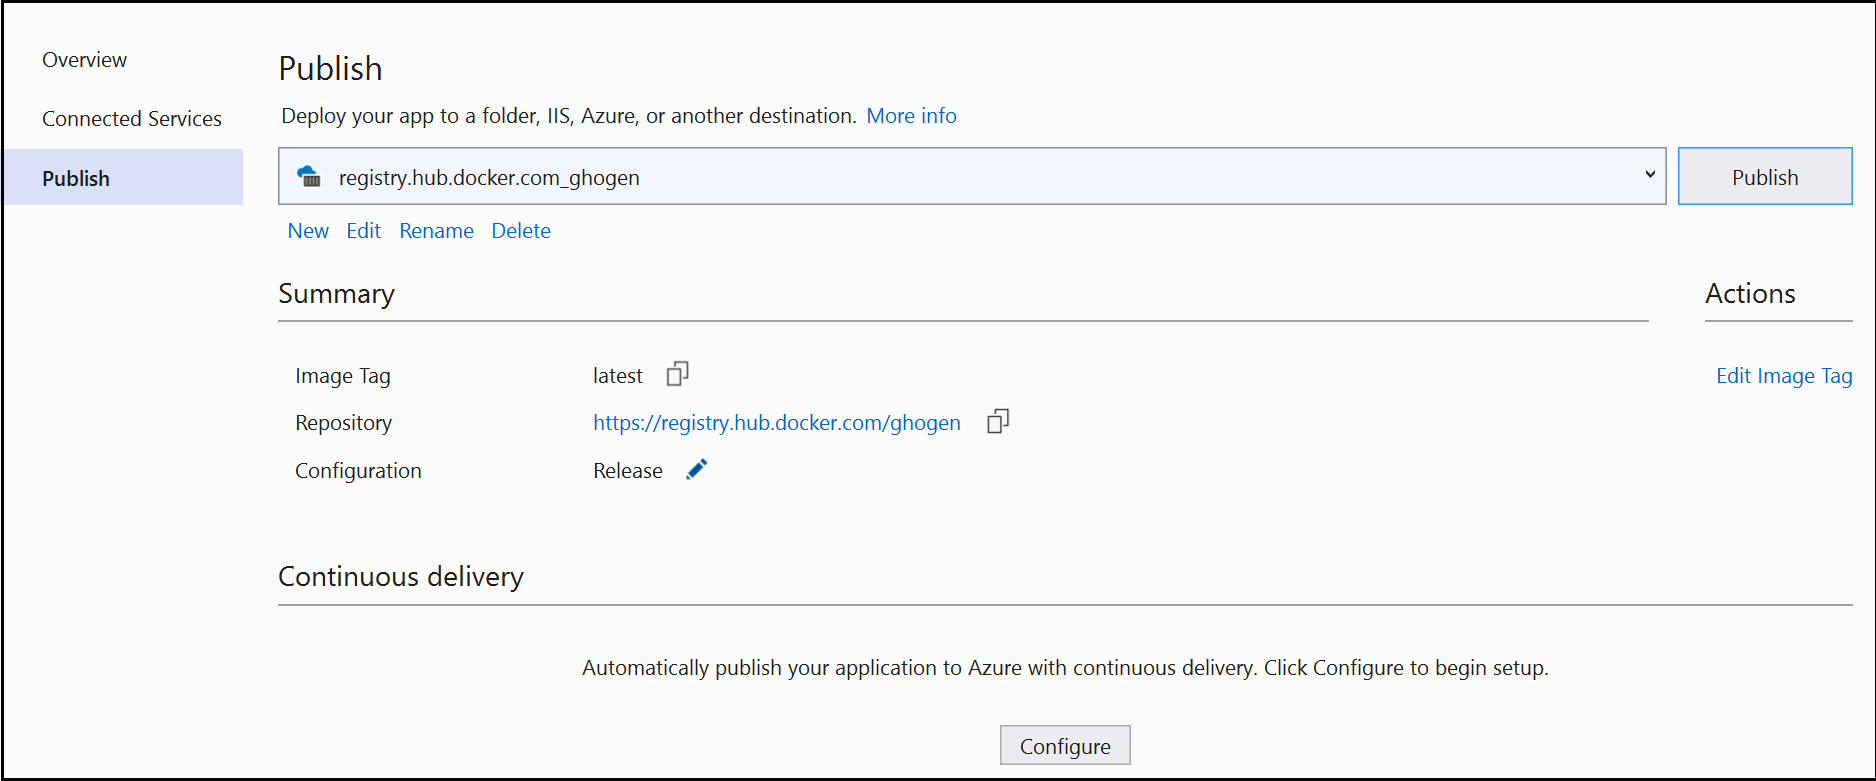Expand the publish profile dropdown arrow

pos(1649,175)
